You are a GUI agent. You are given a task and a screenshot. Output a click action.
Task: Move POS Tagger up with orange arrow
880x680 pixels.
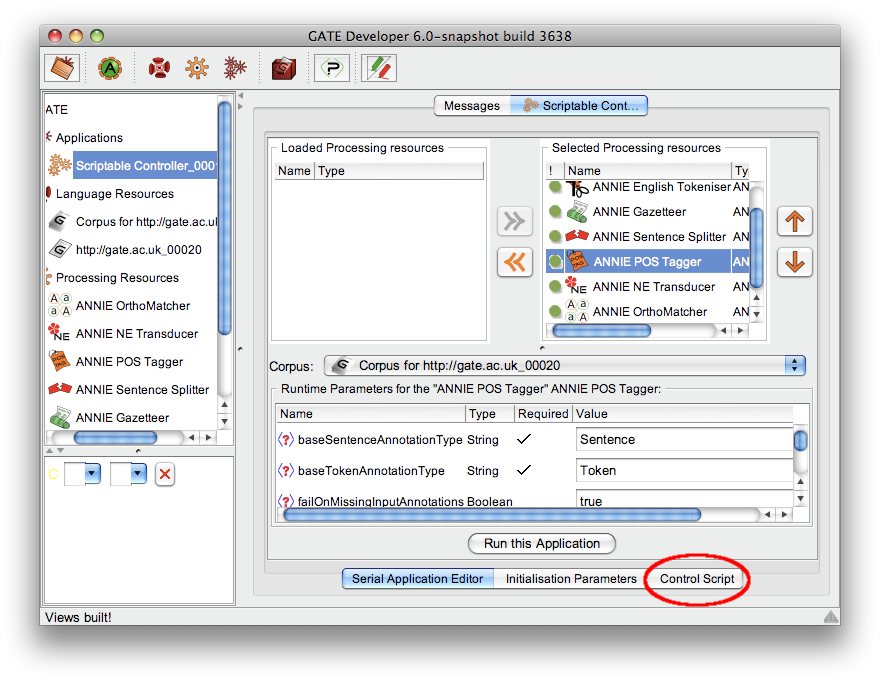[x=795, y=221]
